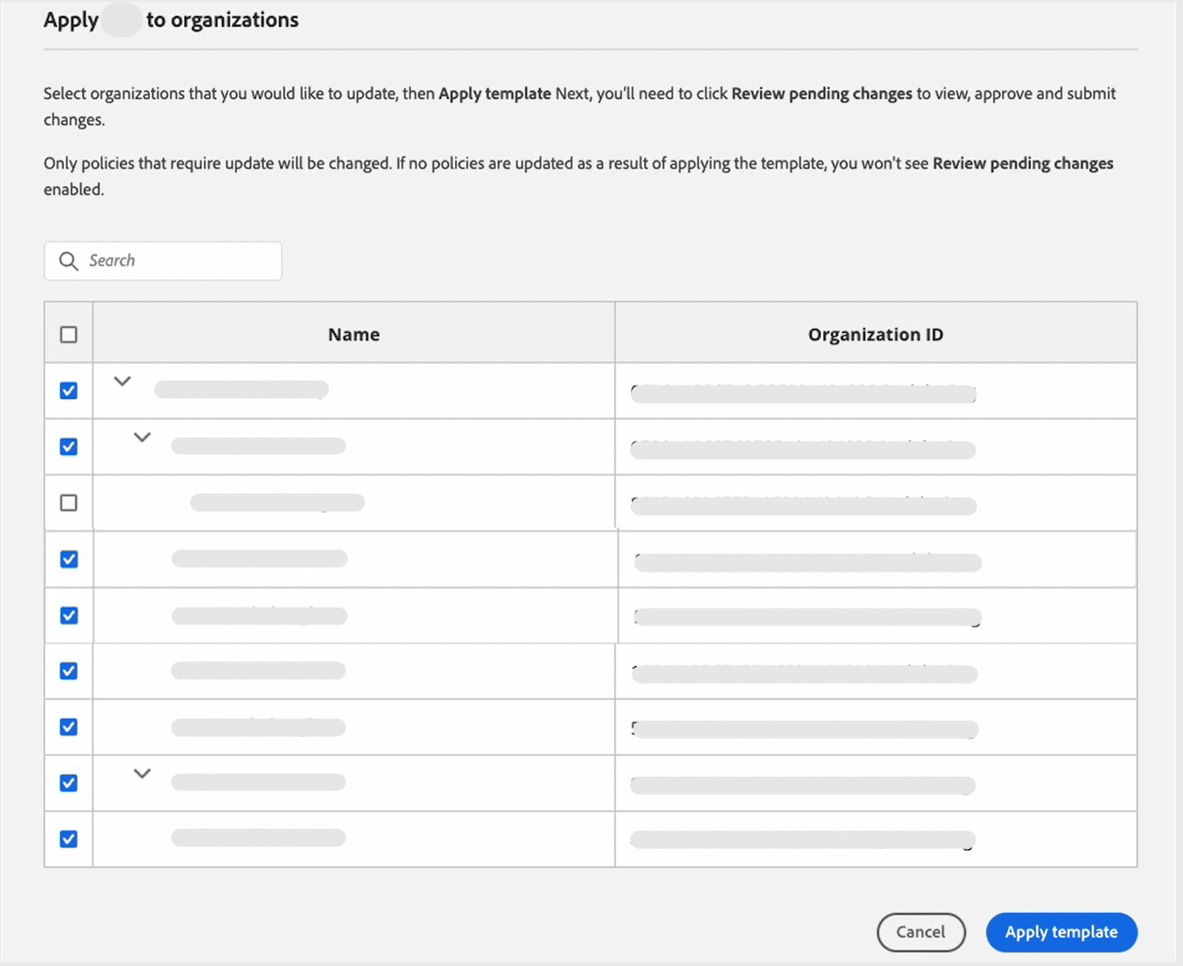Click the blue checked checkbox in first row
Screen dimensions: 1183x966
[67, 390]
